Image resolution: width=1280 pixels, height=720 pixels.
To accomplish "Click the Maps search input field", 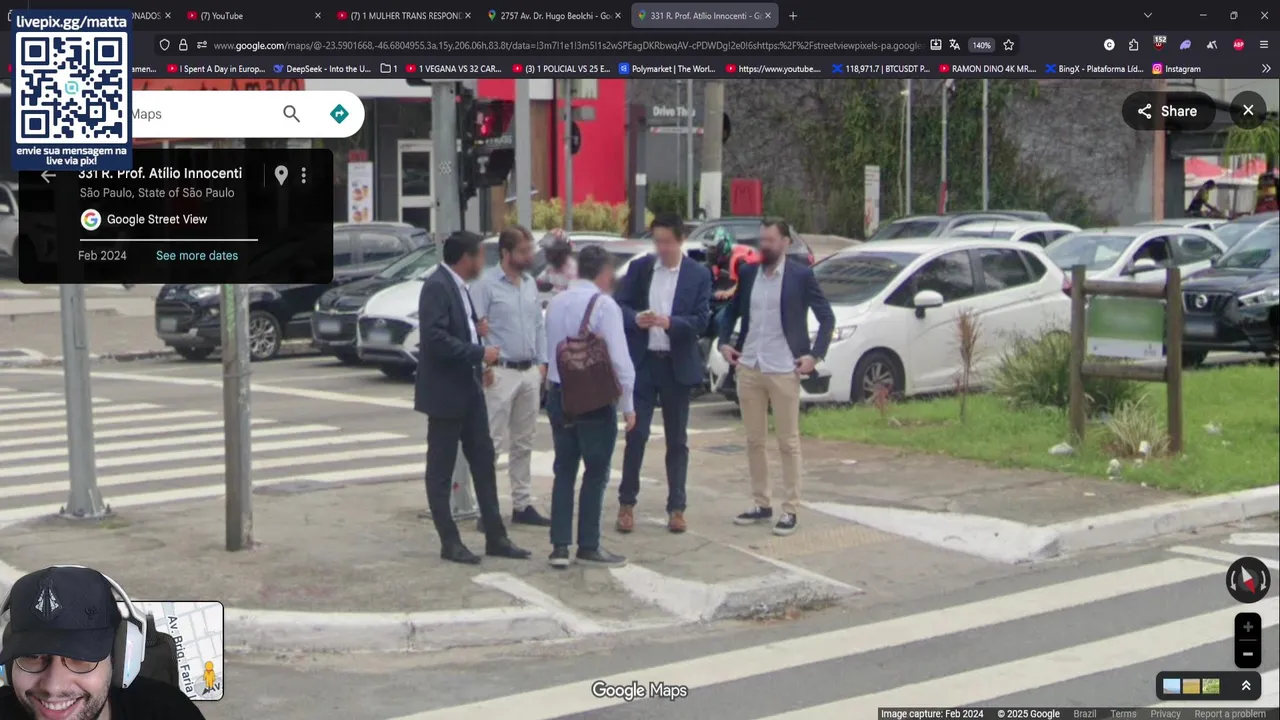I will click(x=200, y=114).
